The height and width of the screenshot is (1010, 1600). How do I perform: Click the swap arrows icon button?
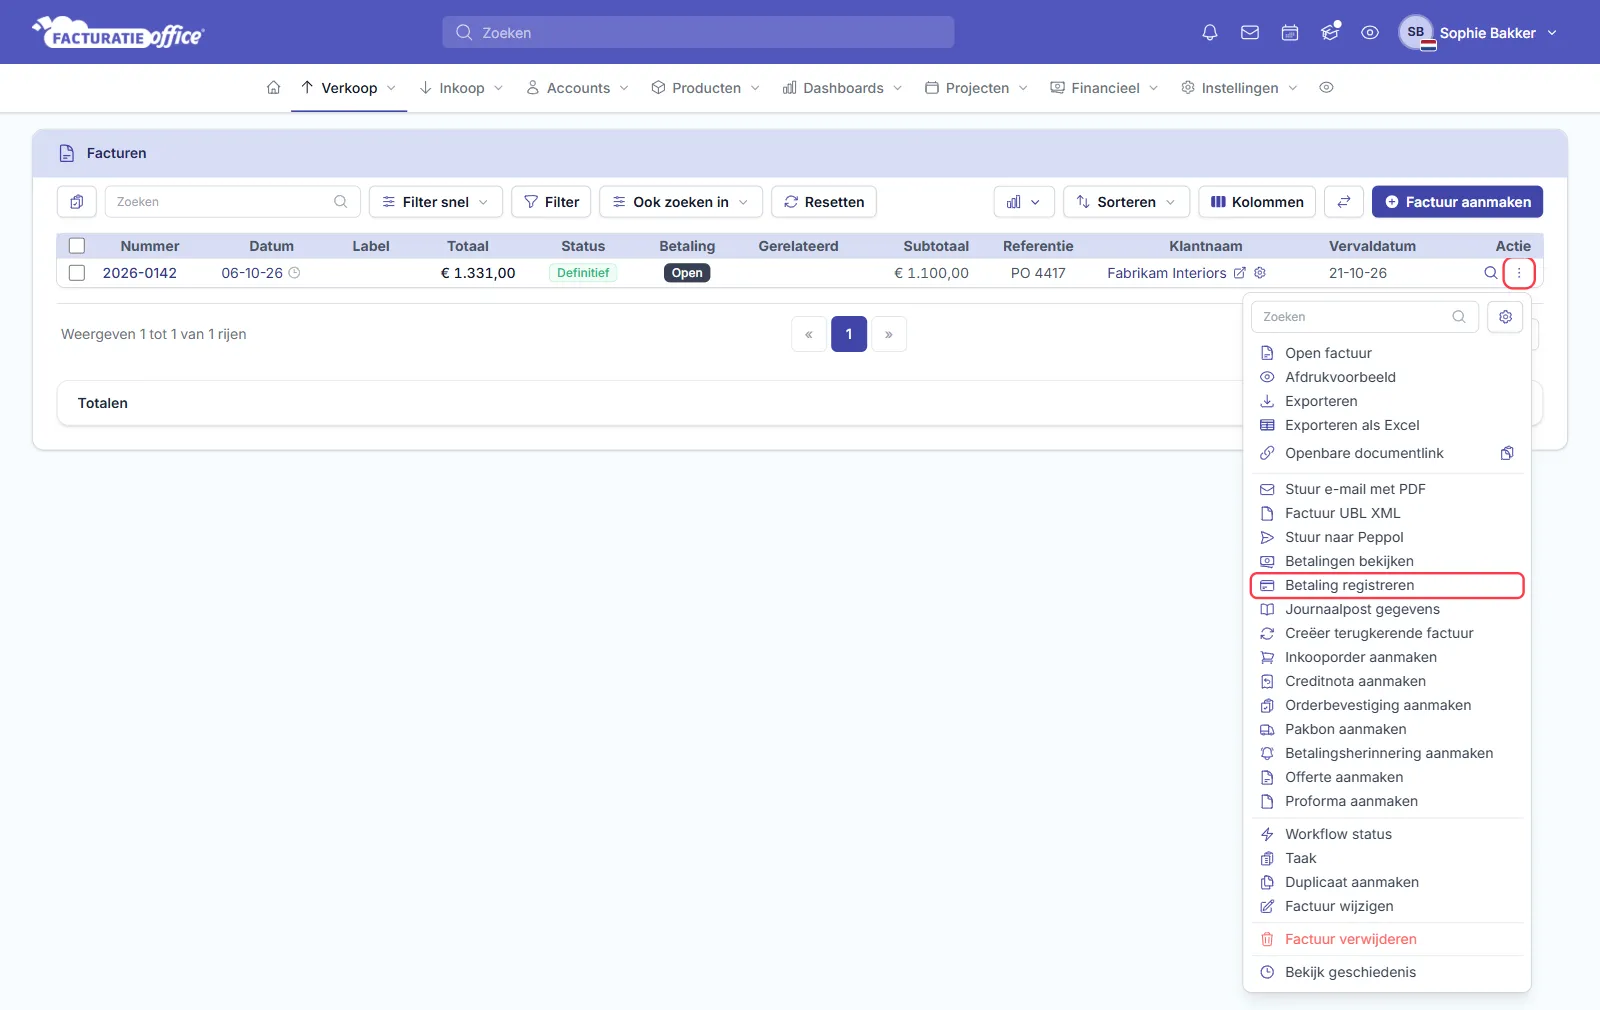pos(1344,202)
